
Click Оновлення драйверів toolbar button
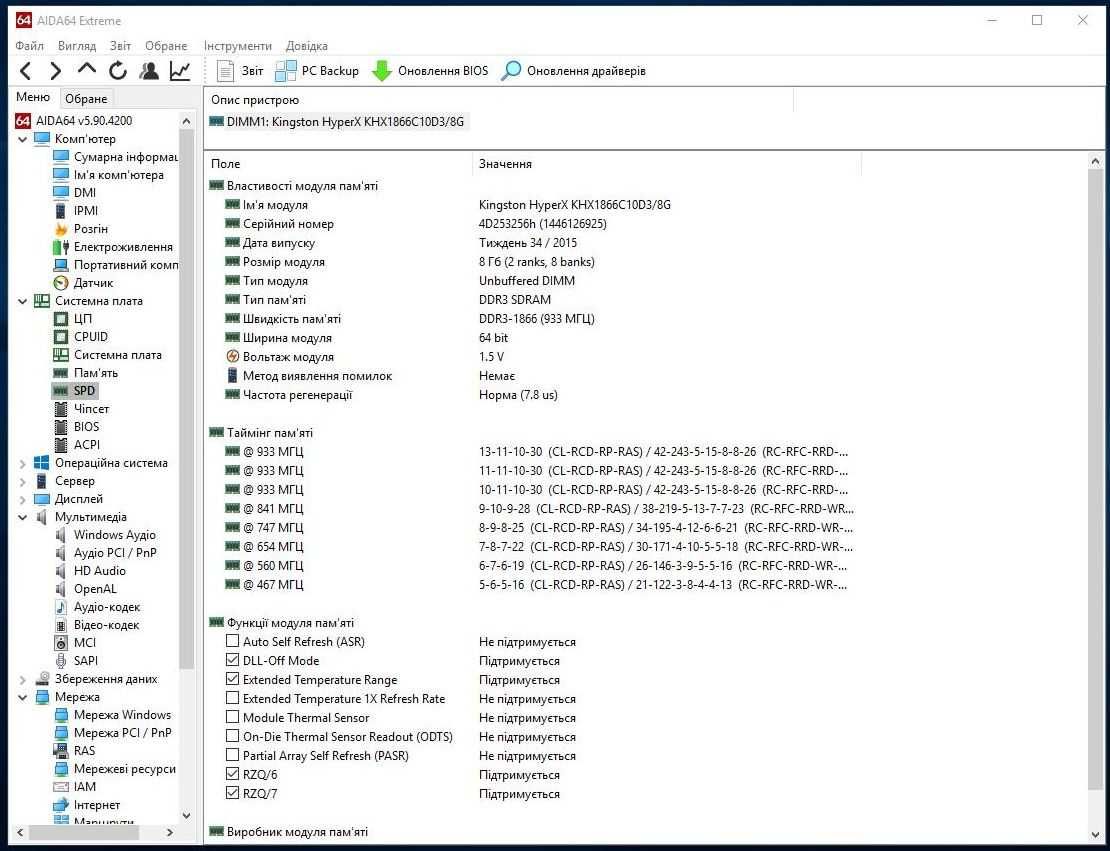(x=573, y=71)
